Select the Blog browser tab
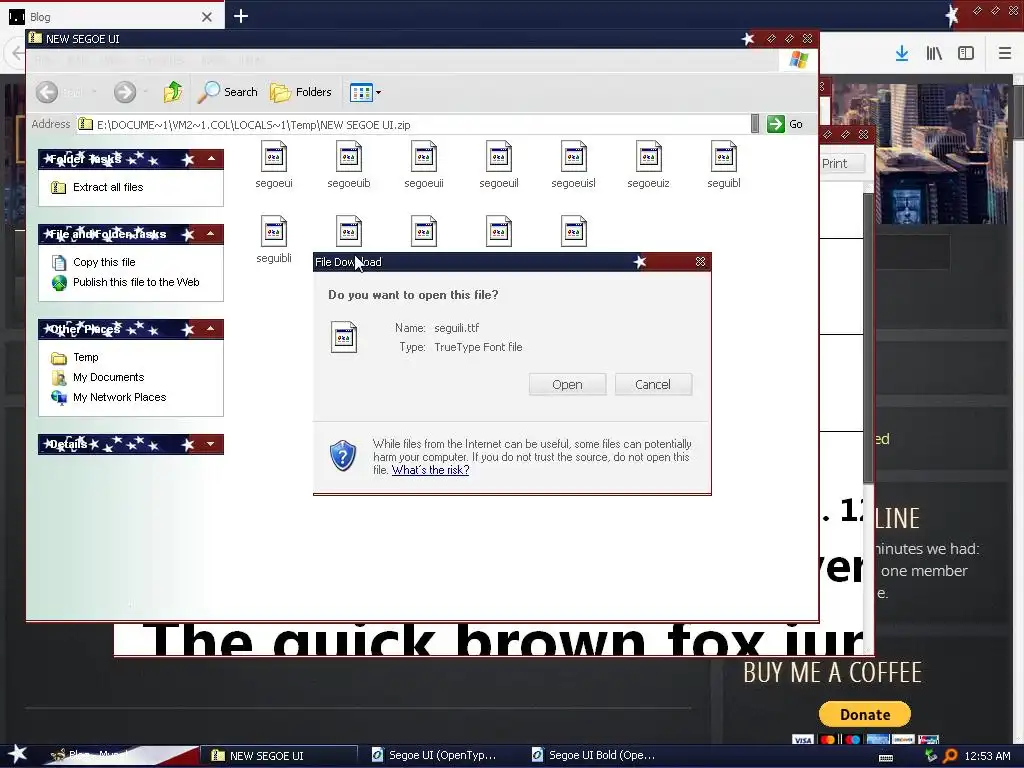This screenshot has width=1024, height=768. click(111, 16)
